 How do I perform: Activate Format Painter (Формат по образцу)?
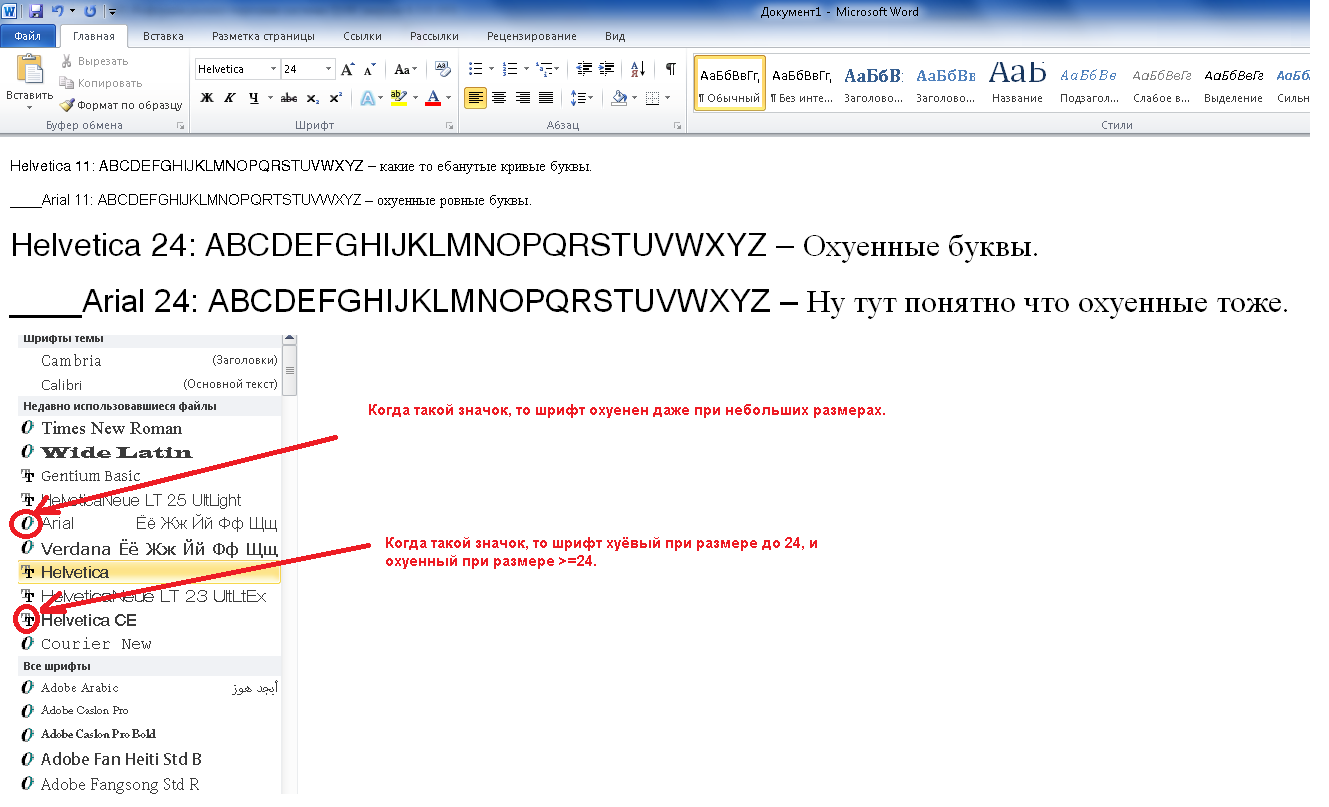pyautogui.click(x=120, y=104)
